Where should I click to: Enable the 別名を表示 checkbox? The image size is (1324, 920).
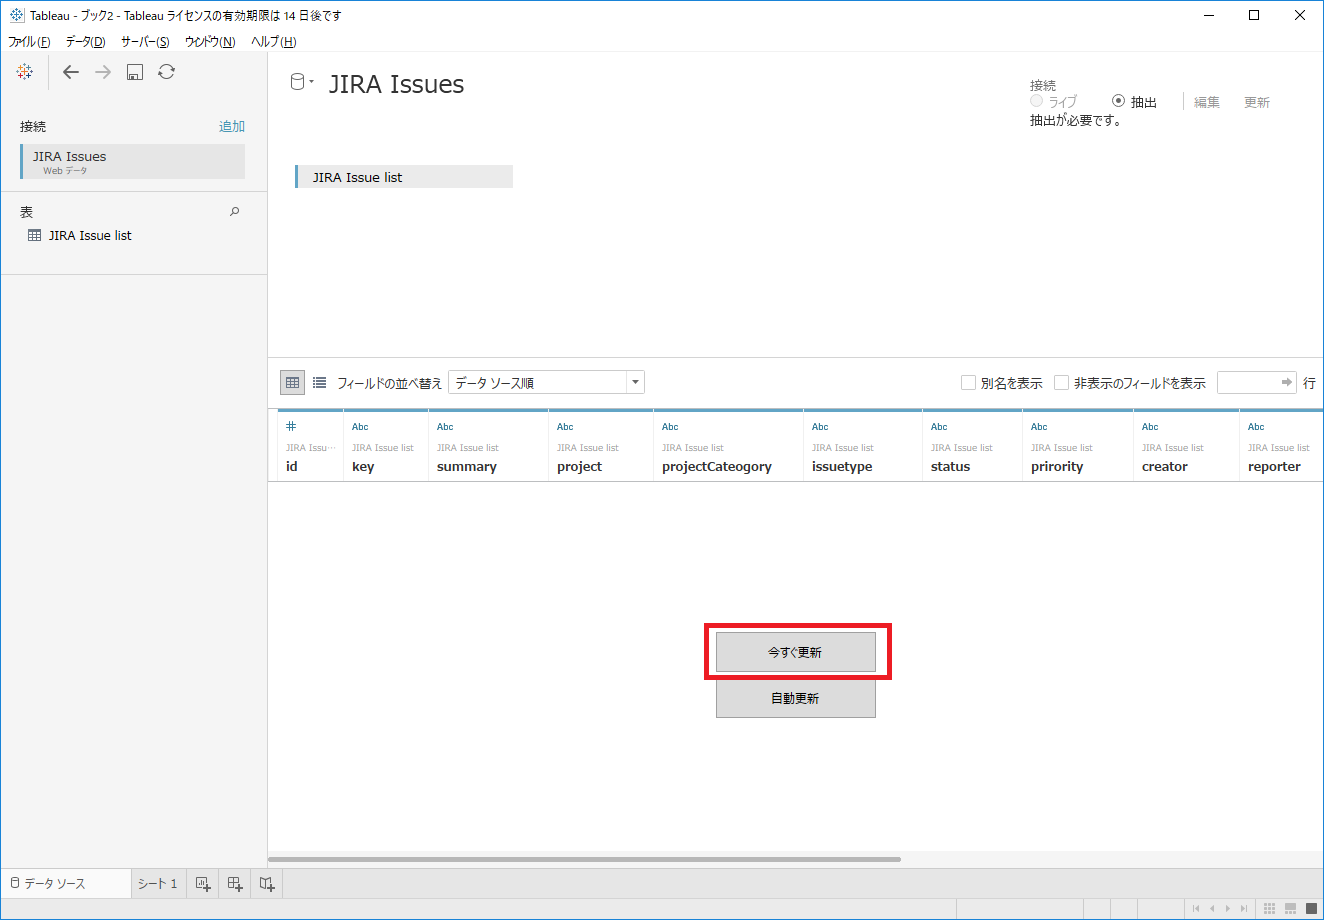point(968,383)
